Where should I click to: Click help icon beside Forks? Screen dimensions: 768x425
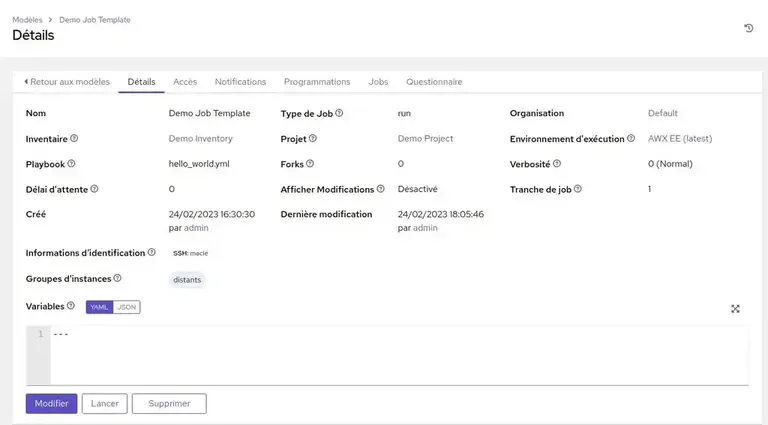(310, 164)
